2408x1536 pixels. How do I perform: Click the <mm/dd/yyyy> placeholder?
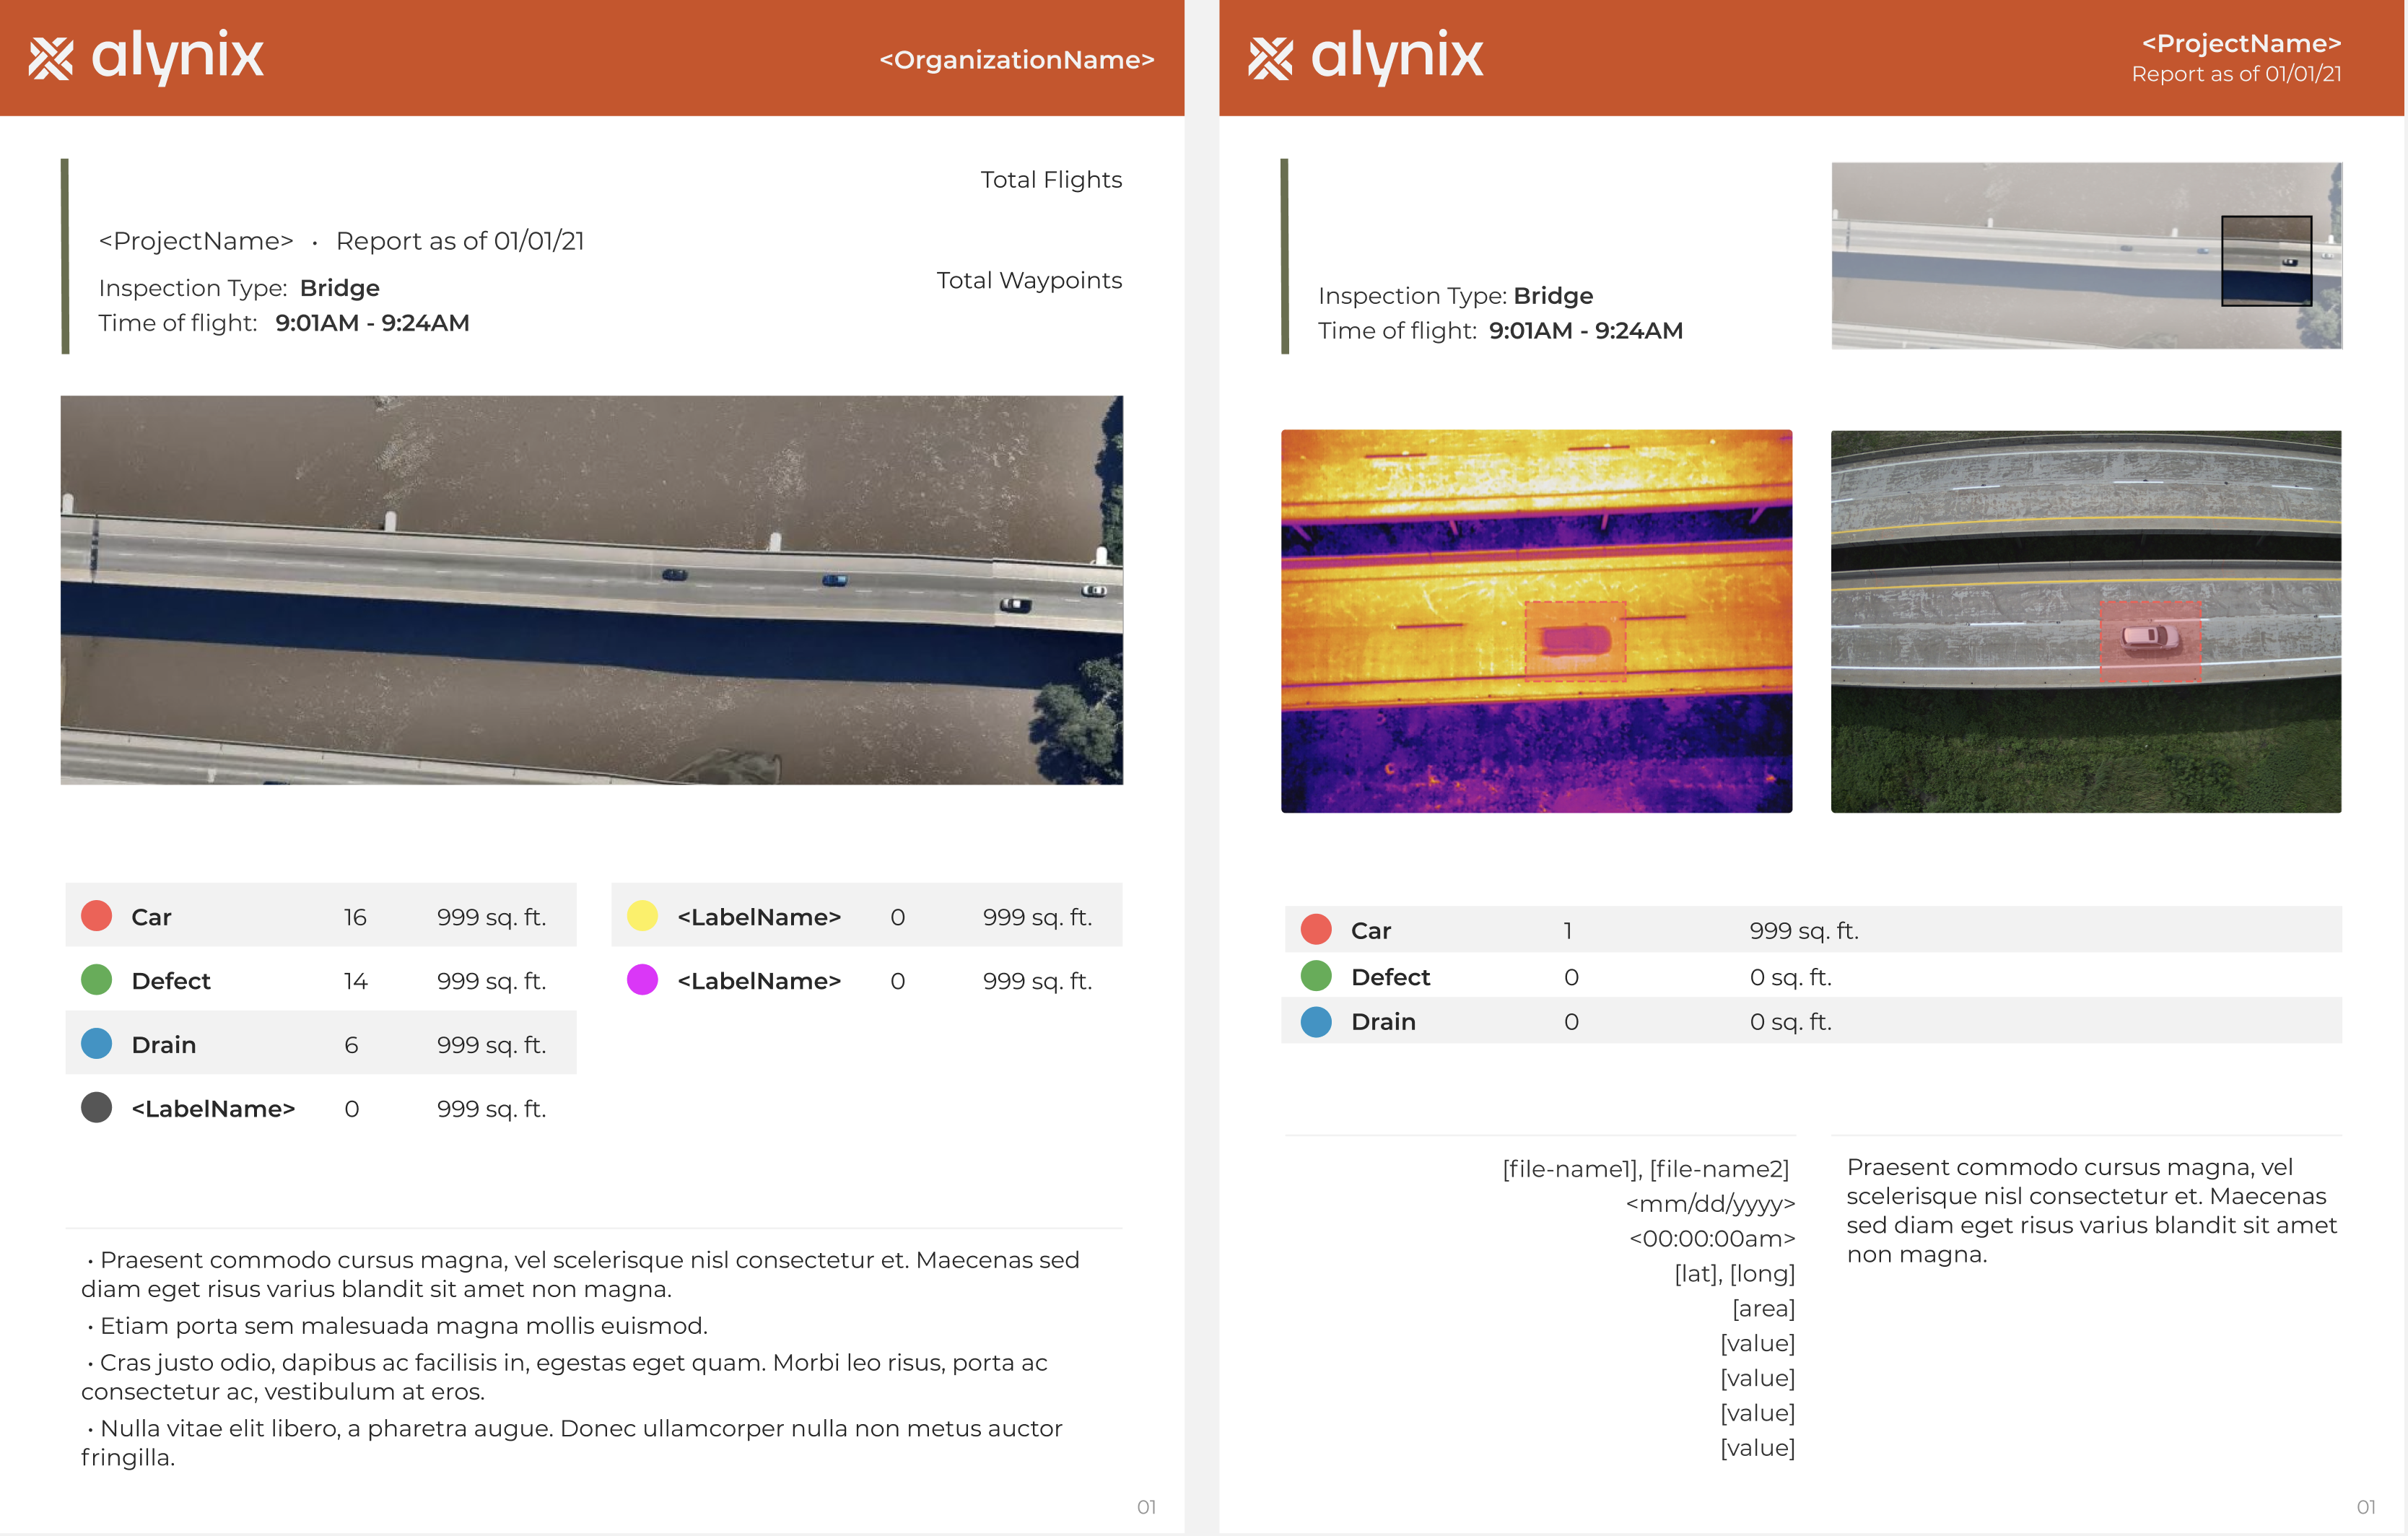click(1710, 1204)
